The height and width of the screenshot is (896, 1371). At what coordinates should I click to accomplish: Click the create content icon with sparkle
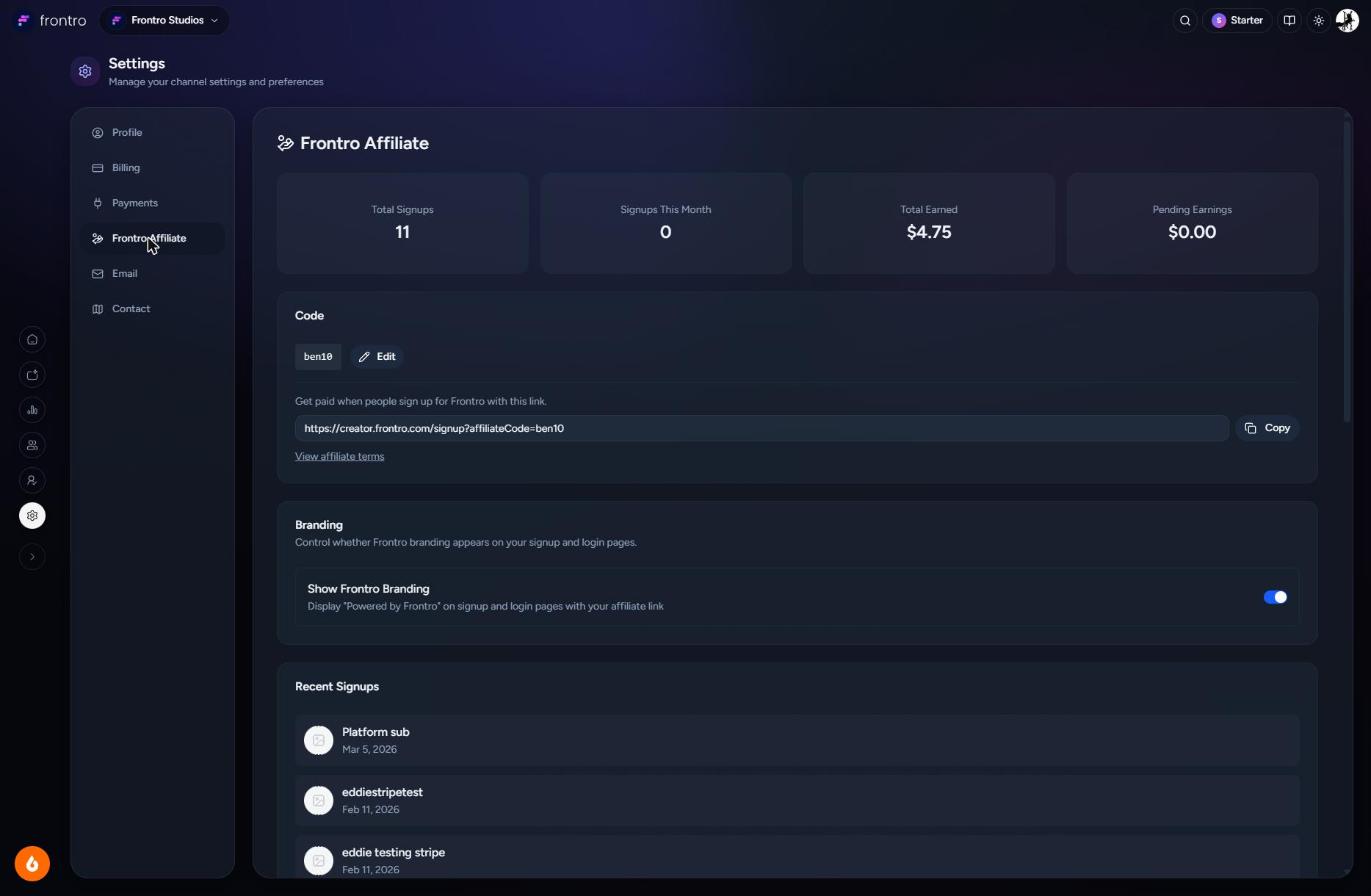(32, 375)
